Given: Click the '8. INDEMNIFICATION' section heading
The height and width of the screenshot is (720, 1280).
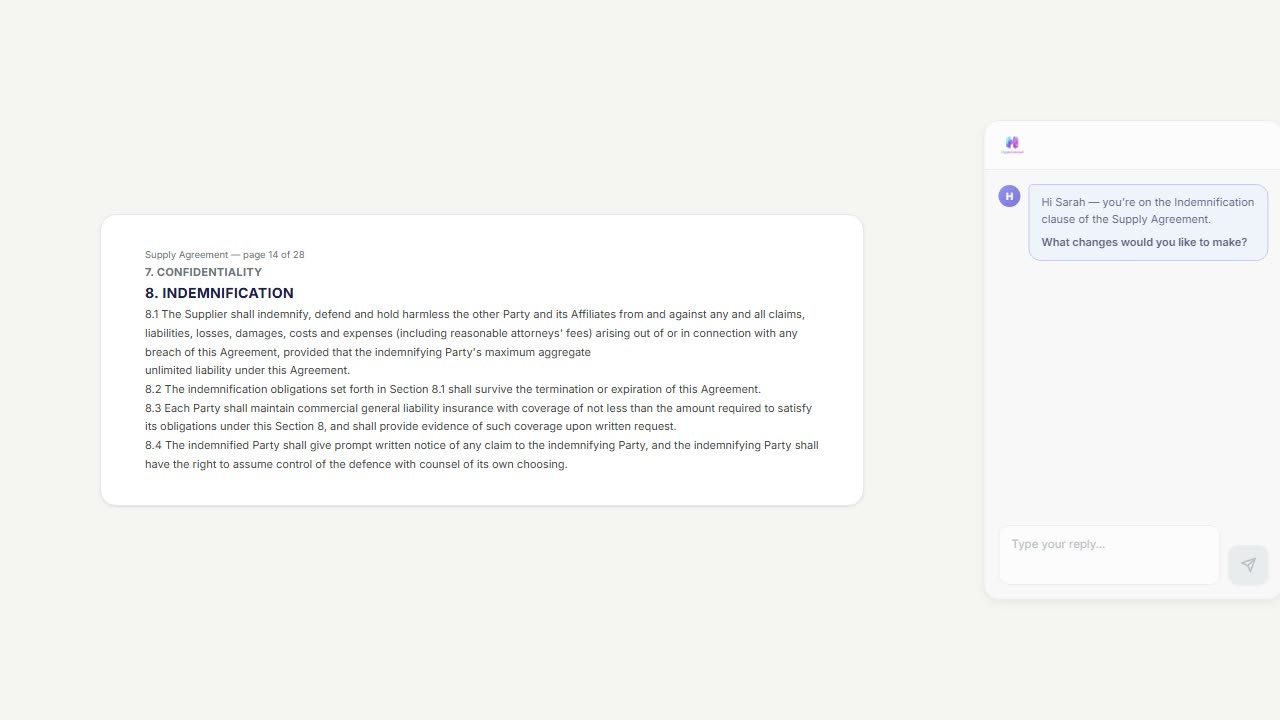Looking at the screenshot, I should pyautogui.click(x=219, y=293).
